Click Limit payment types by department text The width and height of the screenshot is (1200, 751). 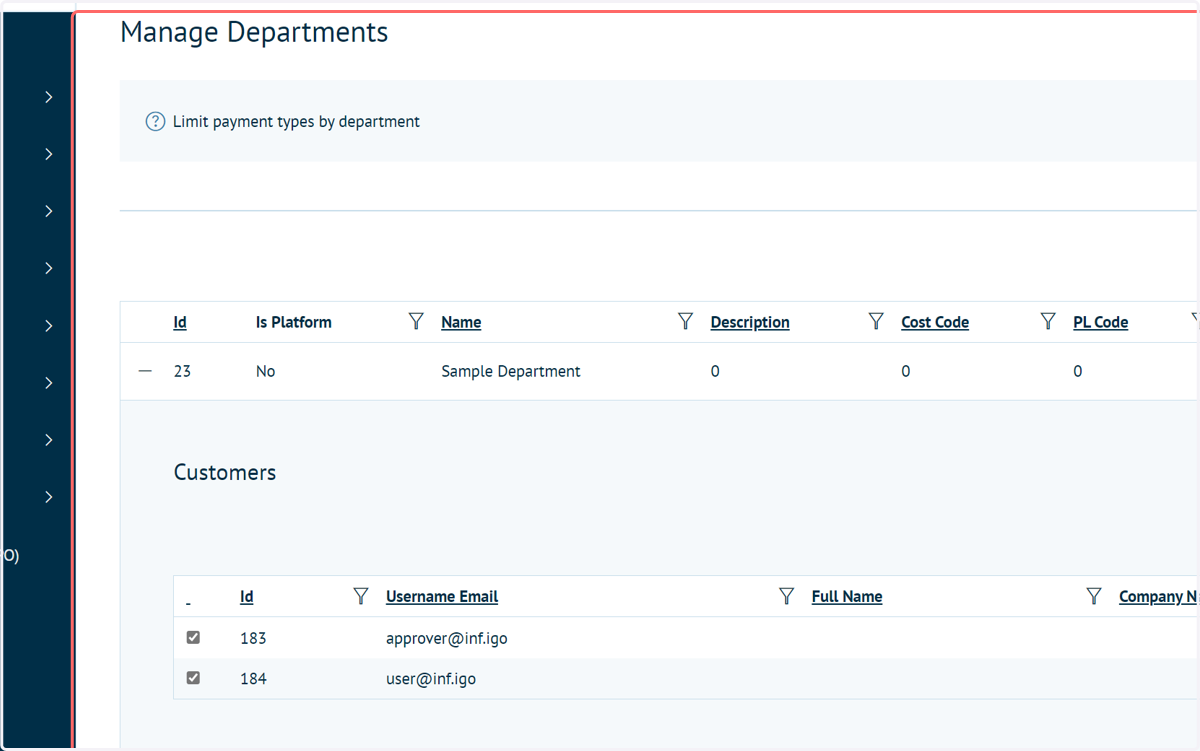click(x=296, y=122)
